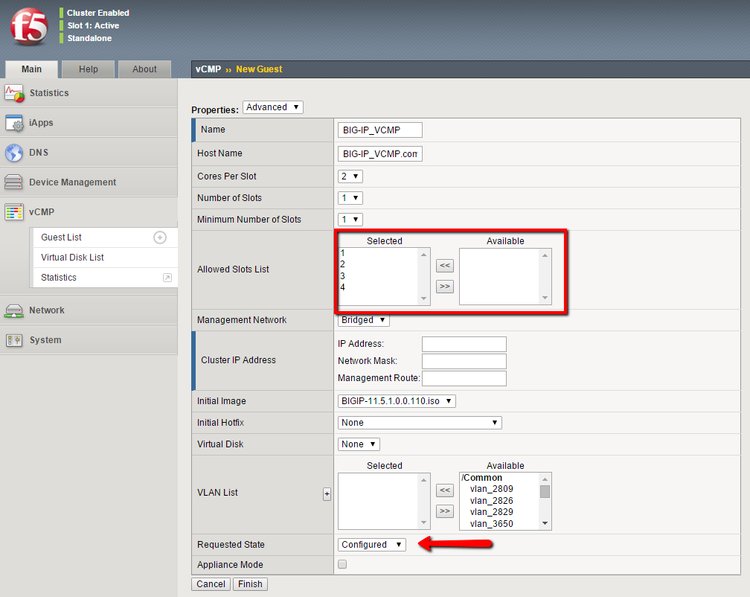The height and width of the screenshot is (597, 750).
Task: Click the Finish button
Action: 249,584
